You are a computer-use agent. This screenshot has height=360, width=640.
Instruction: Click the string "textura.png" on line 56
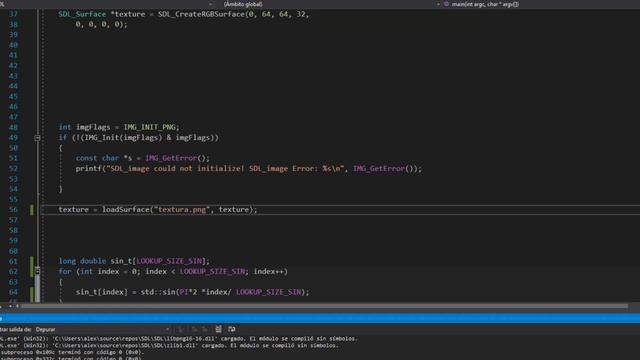point(182,210)
